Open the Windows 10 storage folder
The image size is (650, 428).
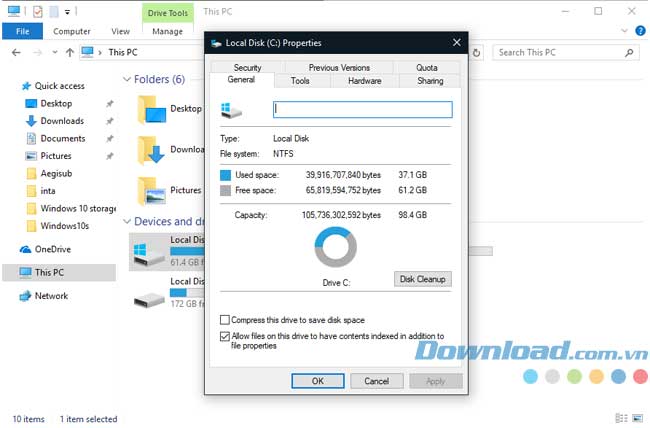click(x=78, y=208)
